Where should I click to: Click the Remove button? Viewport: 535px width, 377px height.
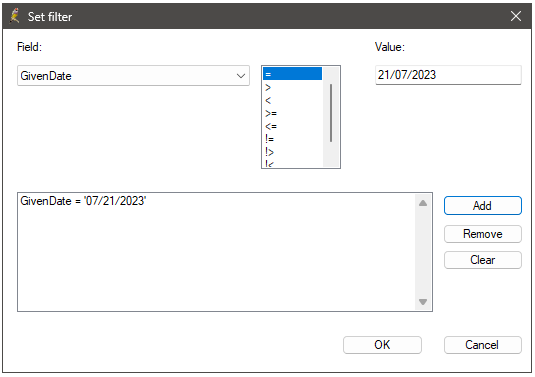coord(482,234)
